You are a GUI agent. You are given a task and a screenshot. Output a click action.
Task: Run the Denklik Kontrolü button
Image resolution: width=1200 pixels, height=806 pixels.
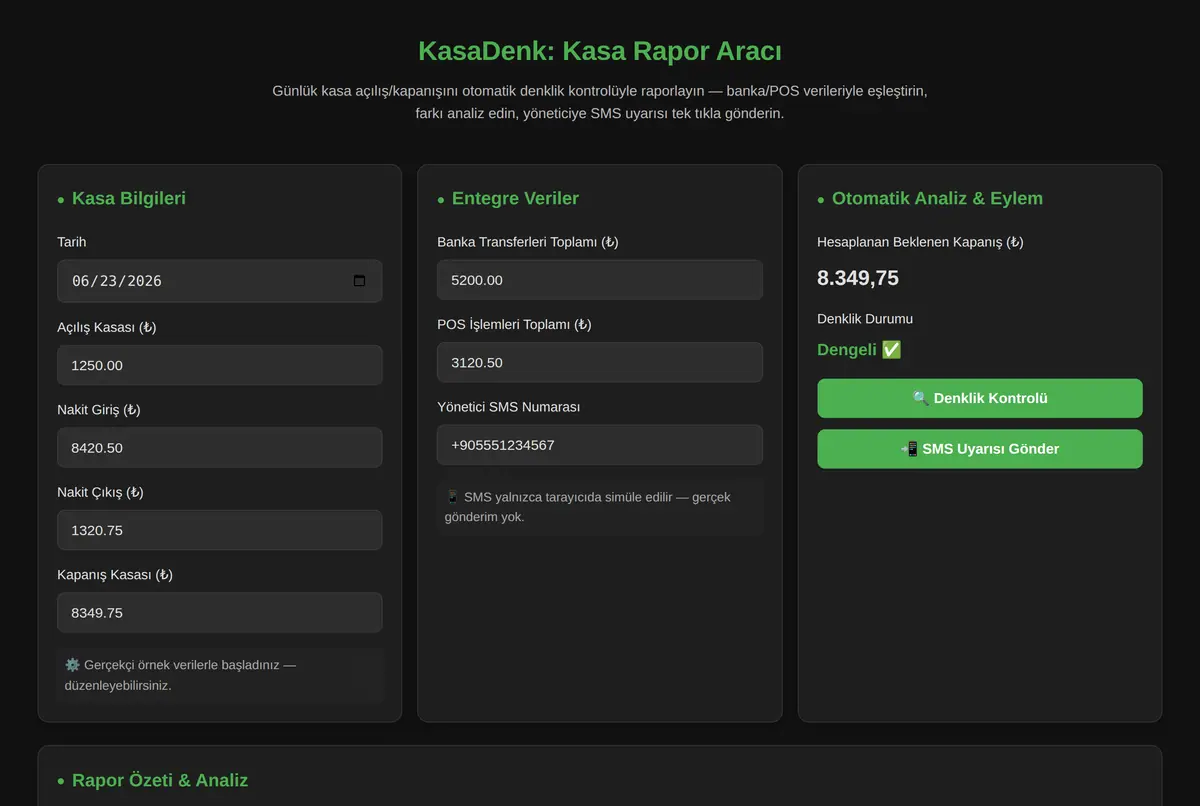point(980,398)
